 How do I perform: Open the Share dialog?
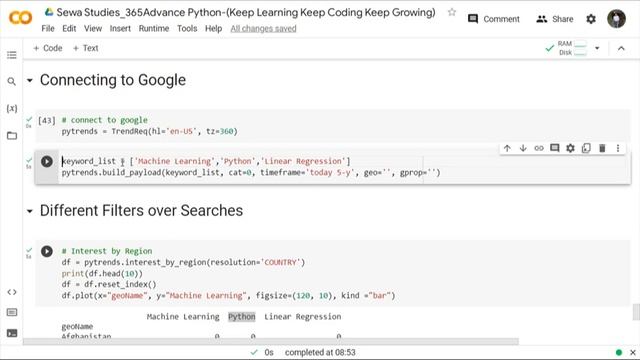pos(554,19)
